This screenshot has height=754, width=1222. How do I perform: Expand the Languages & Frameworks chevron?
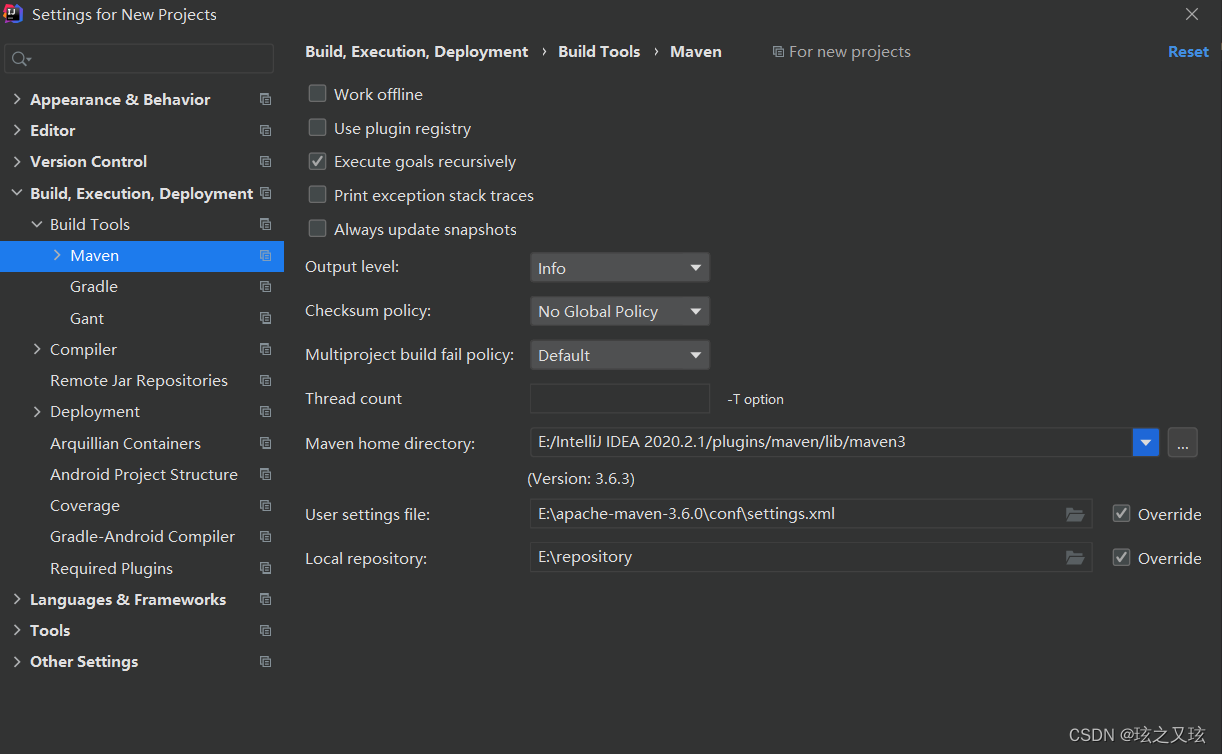[x=16, y=599]
